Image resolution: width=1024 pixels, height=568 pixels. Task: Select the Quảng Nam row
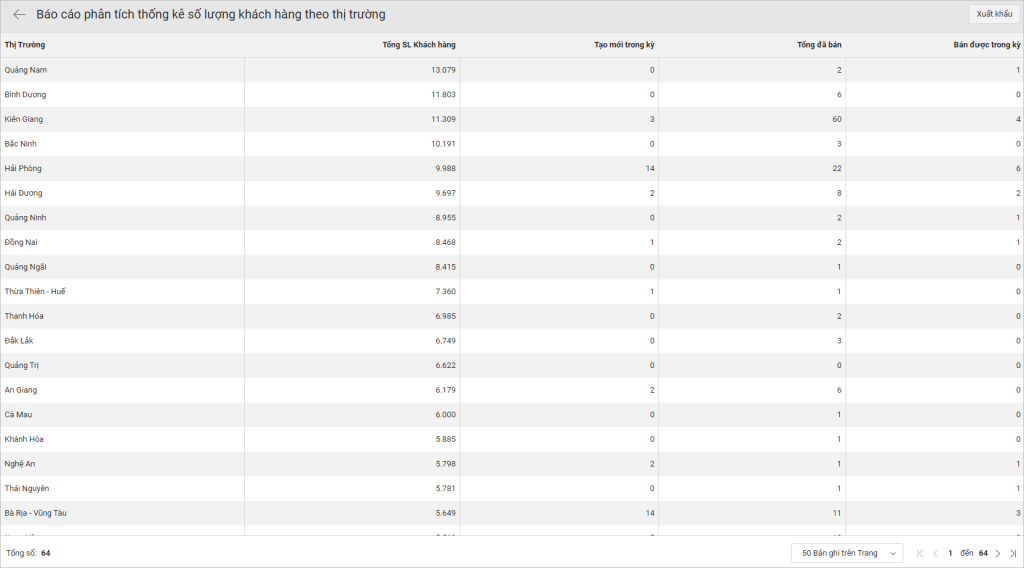coord(512,70)
